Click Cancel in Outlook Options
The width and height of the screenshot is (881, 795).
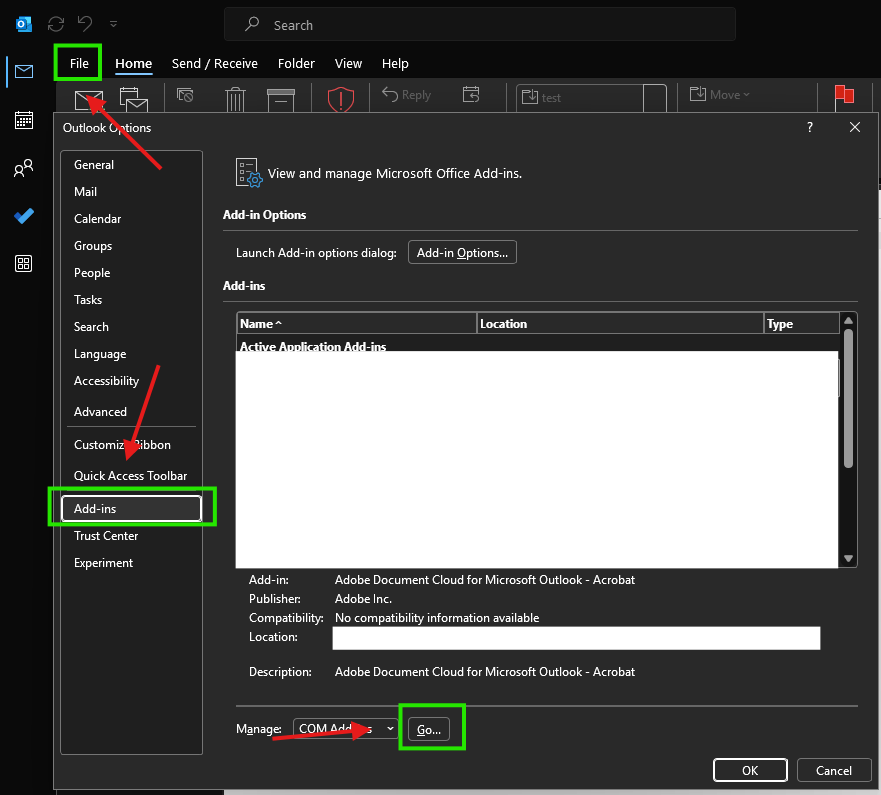(x=834, y=770)
